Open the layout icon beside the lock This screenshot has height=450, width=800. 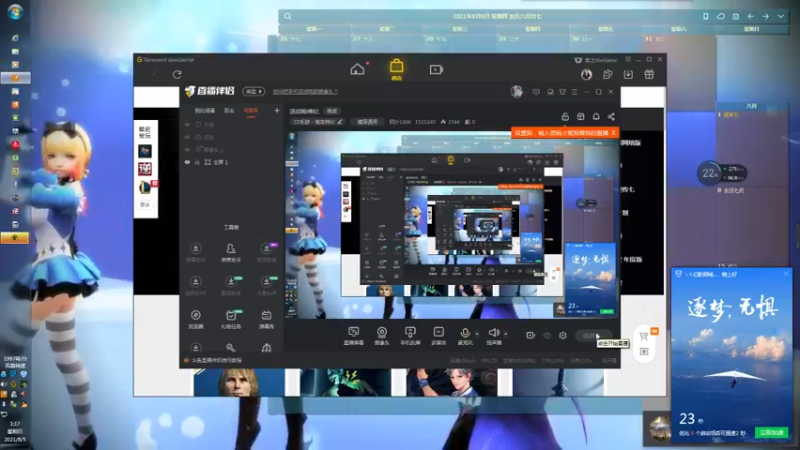581,117
